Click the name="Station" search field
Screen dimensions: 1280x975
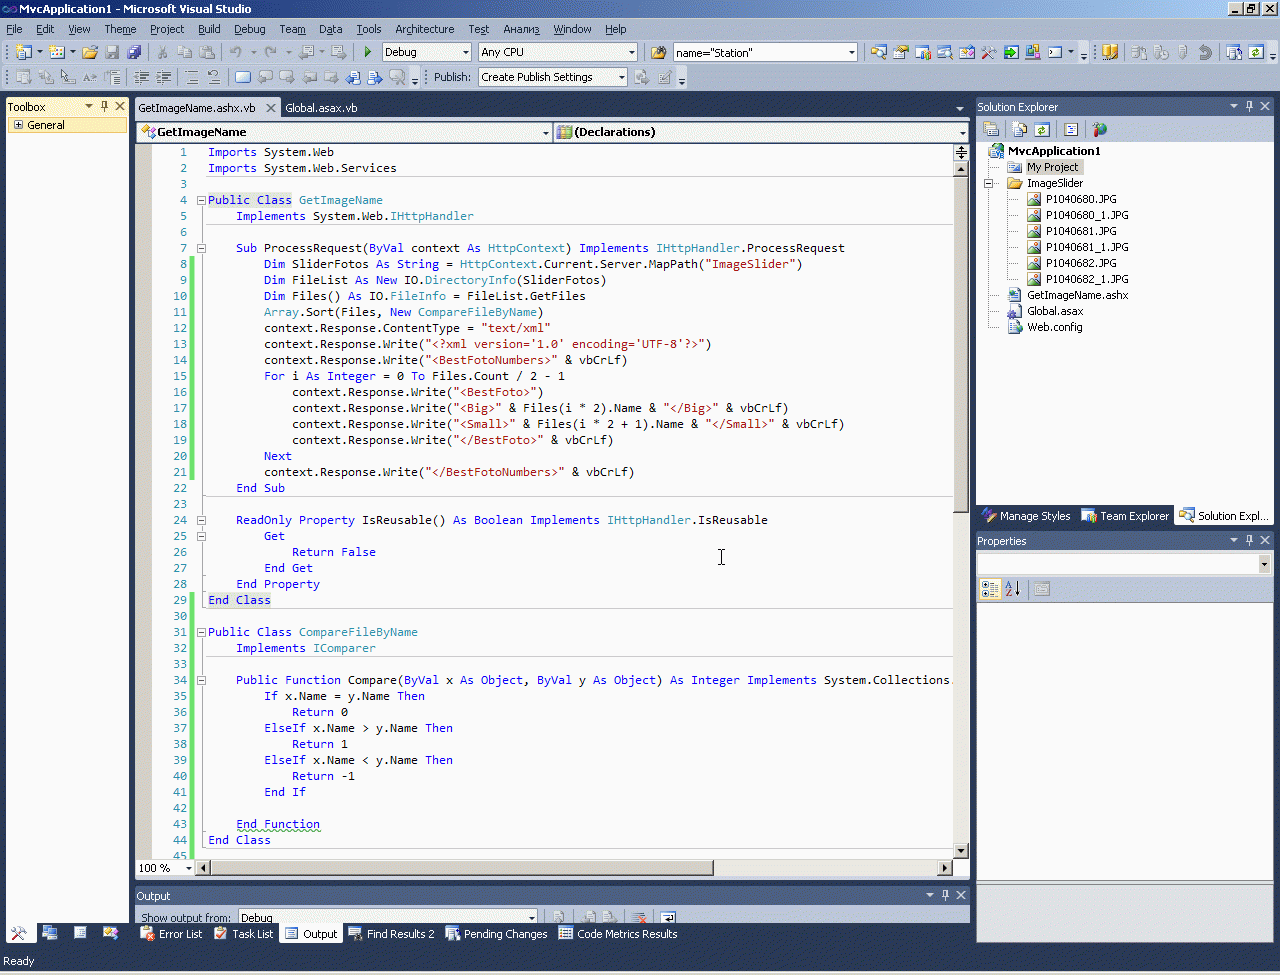758,52
